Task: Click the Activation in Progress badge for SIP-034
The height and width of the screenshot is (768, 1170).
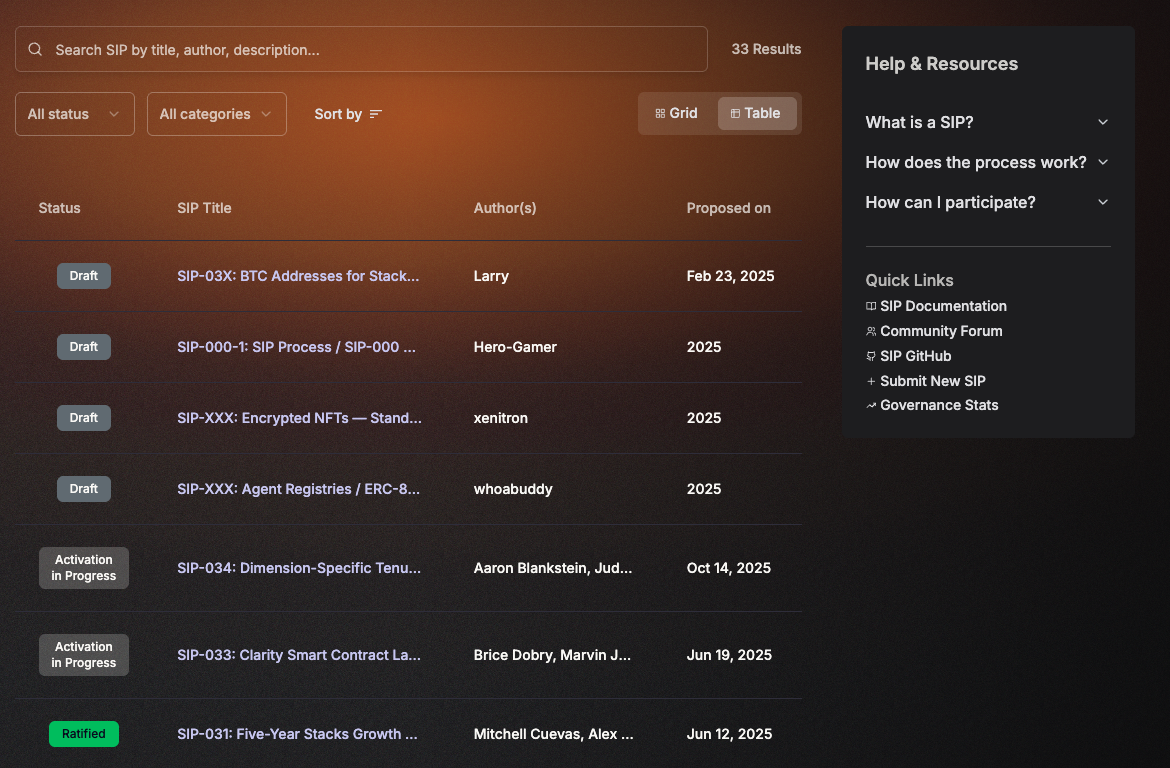Action: pos(84,568)
